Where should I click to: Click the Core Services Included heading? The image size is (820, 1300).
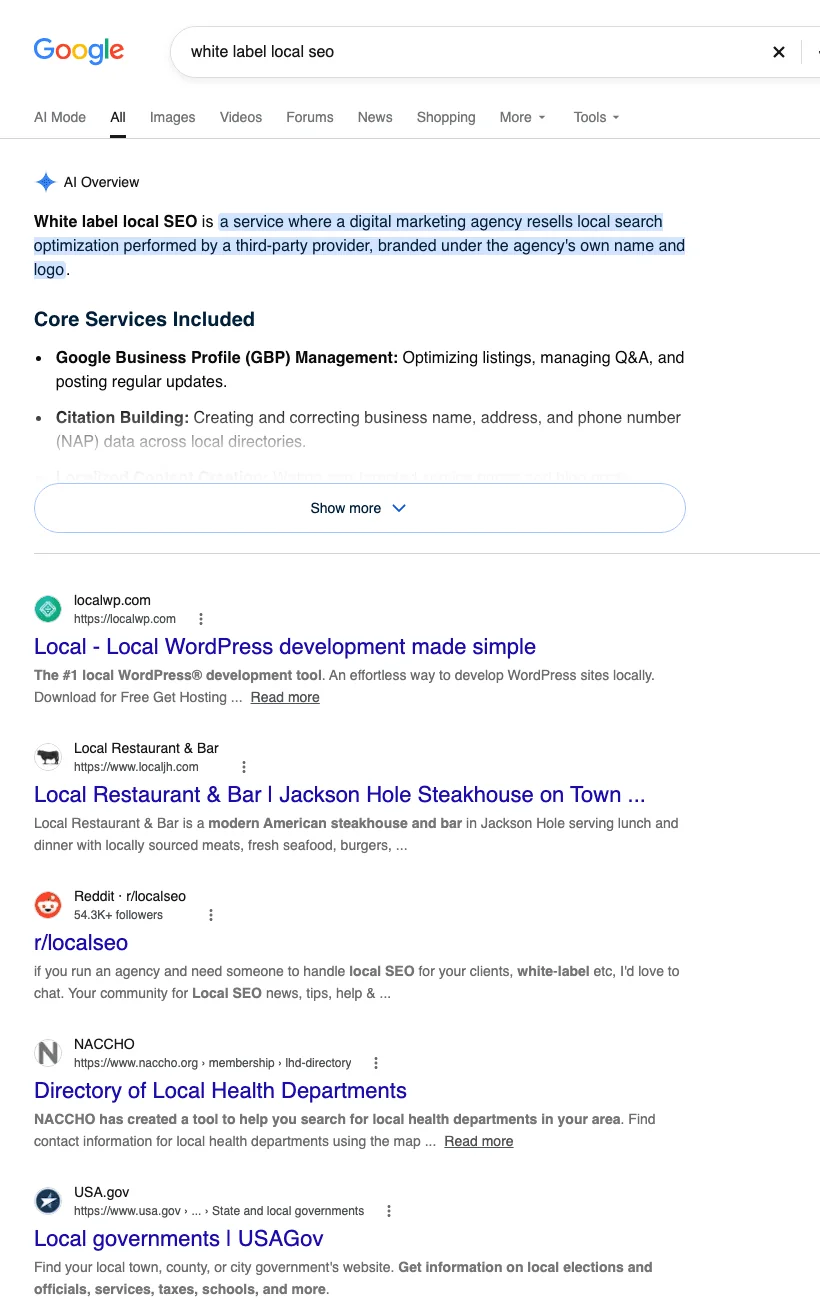point(144,319)
